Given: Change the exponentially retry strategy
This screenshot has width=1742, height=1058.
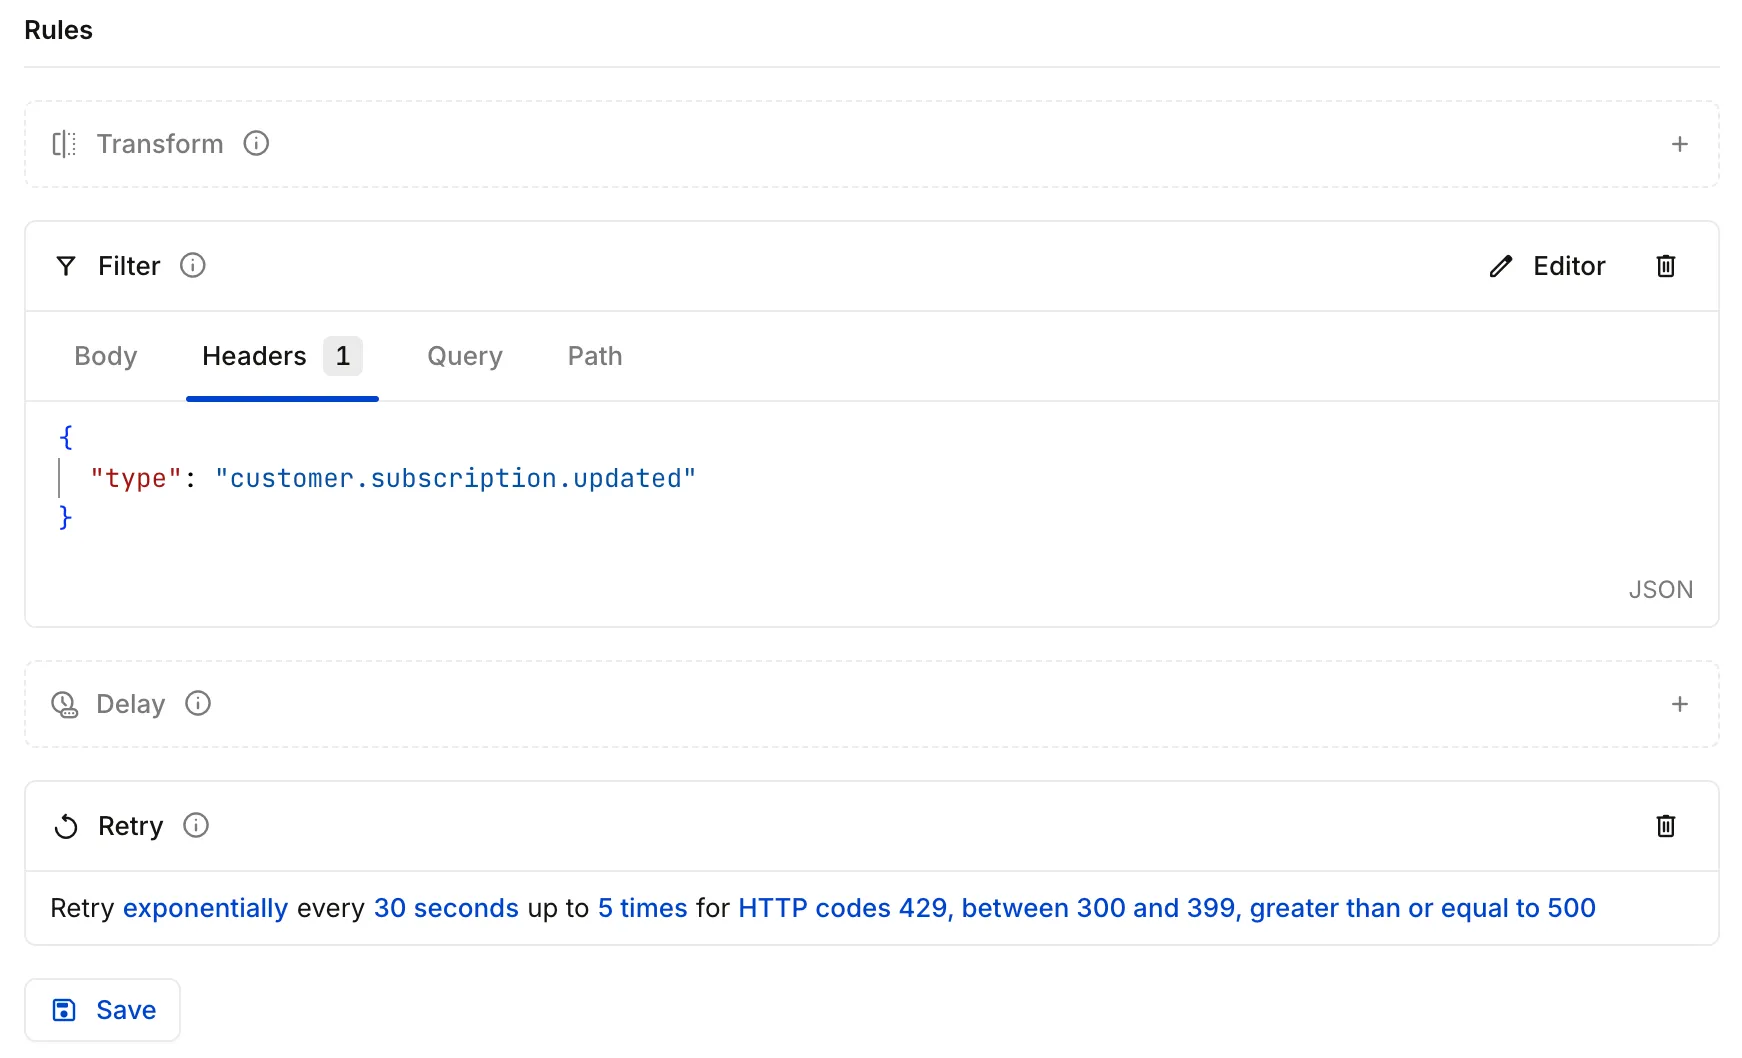Looking at the screenshot, I should point(205,908).
